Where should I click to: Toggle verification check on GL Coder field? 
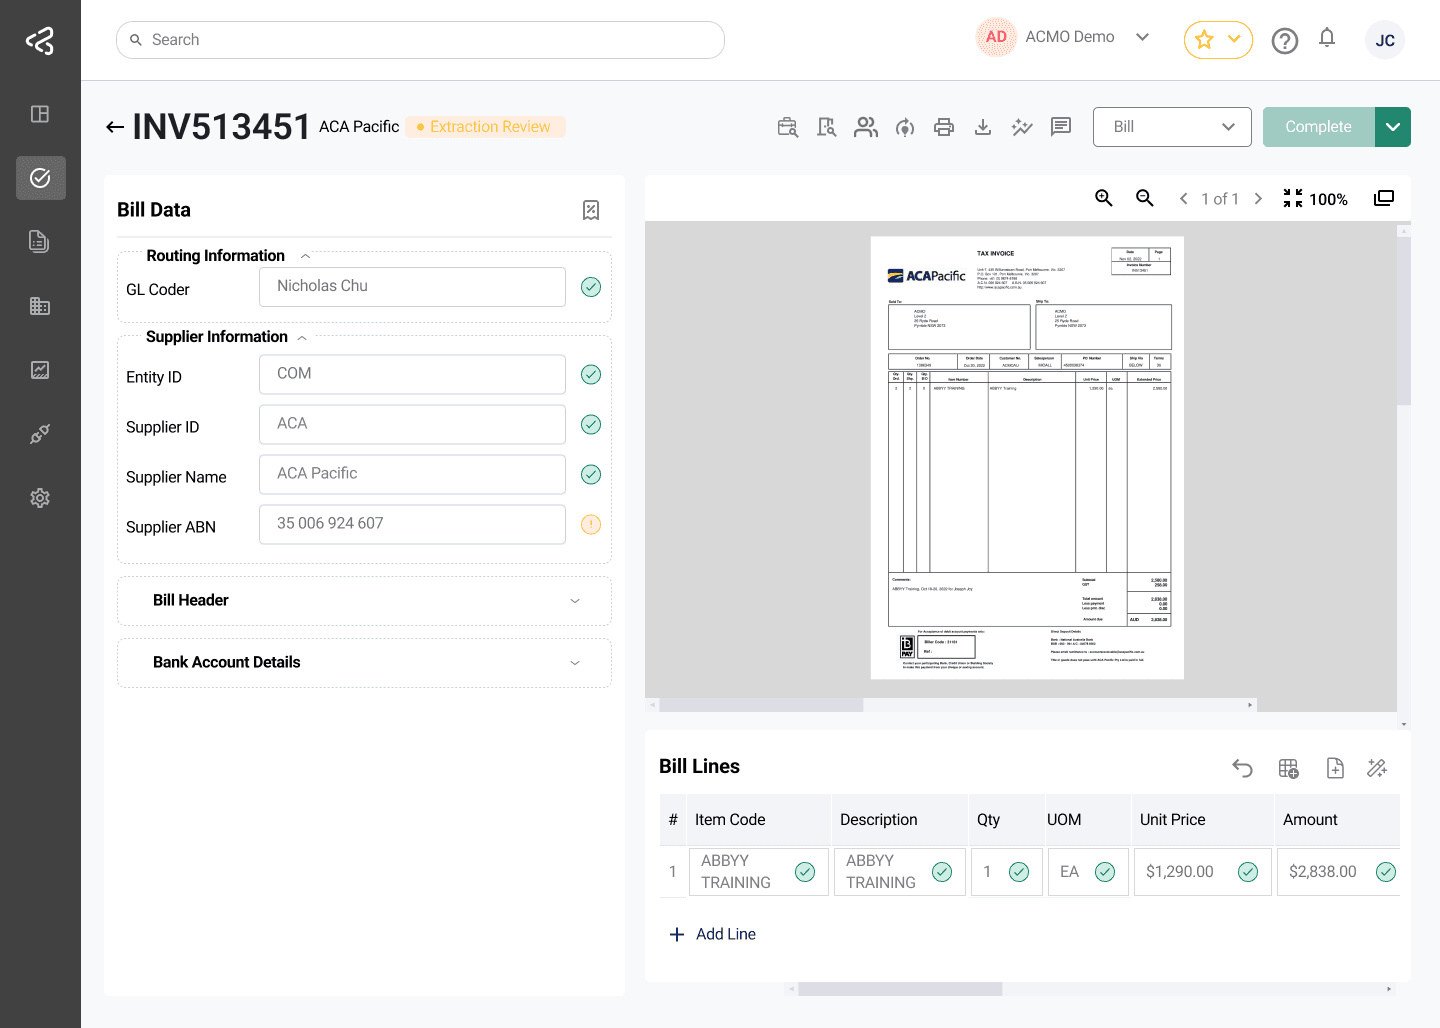[x=590, y=287]
